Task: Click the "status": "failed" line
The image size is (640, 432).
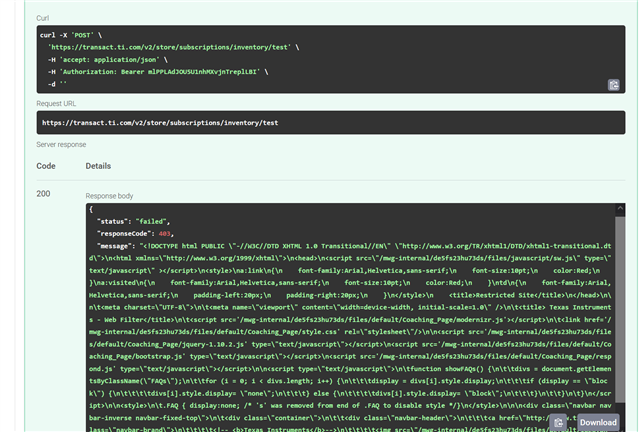Action: [x=133, y=221]
